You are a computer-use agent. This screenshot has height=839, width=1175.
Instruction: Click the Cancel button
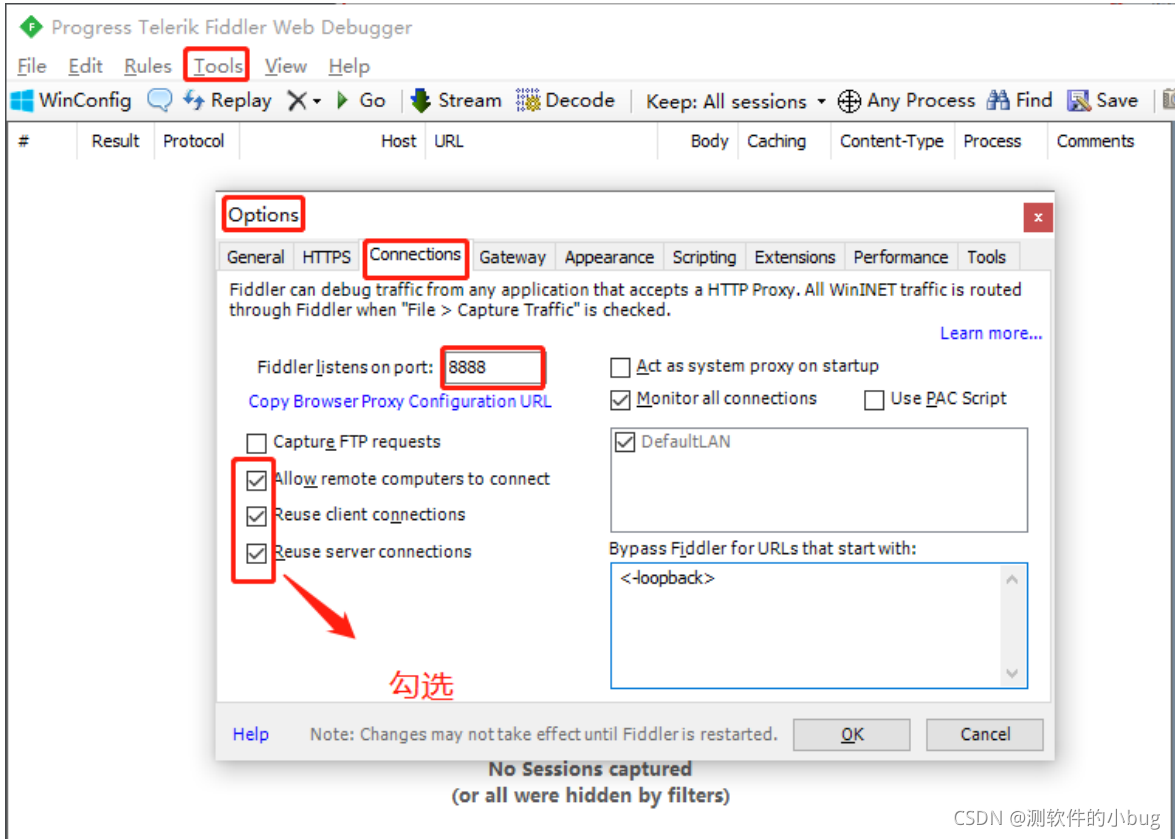click(x=985, y=734)
